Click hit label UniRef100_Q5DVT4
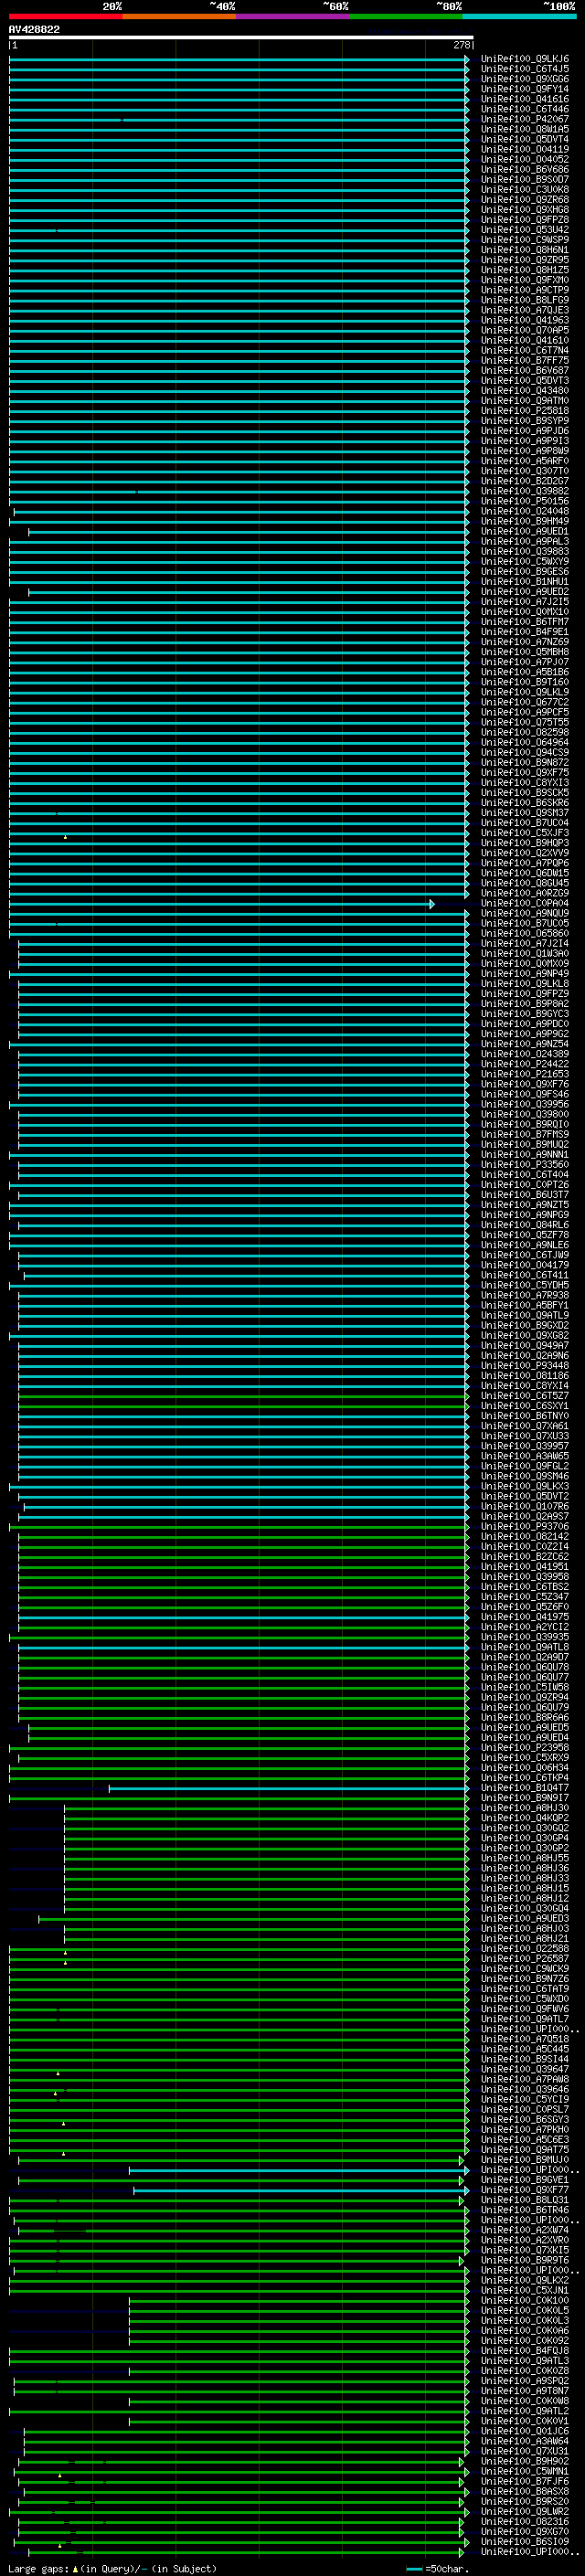585x2576 pixels. coord(524,139)
